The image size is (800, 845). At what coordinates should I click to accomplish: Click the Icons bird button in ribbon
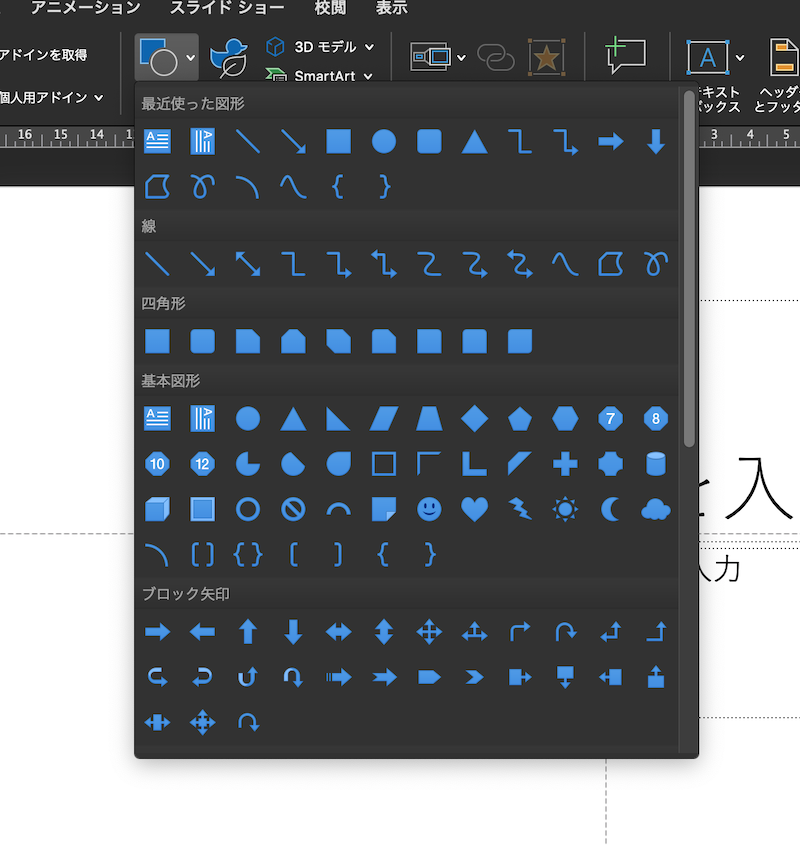229,57
